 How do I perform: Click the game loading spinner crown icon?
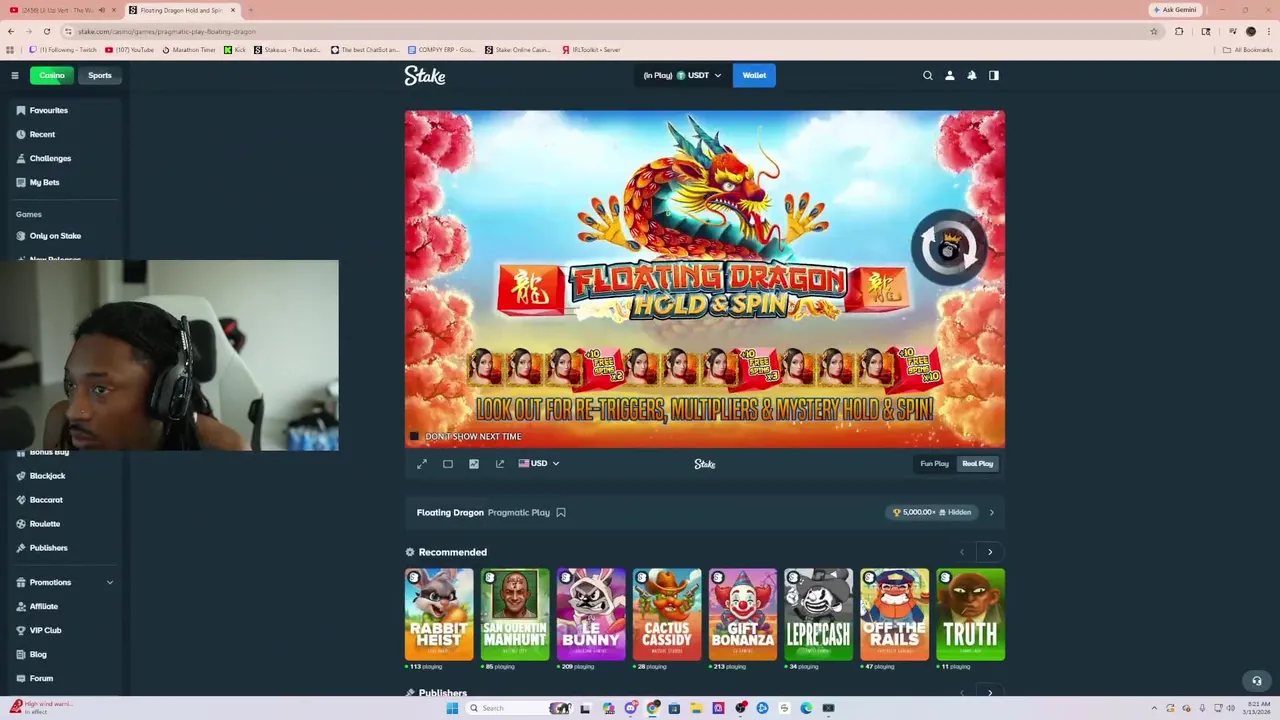coord(948,247)
